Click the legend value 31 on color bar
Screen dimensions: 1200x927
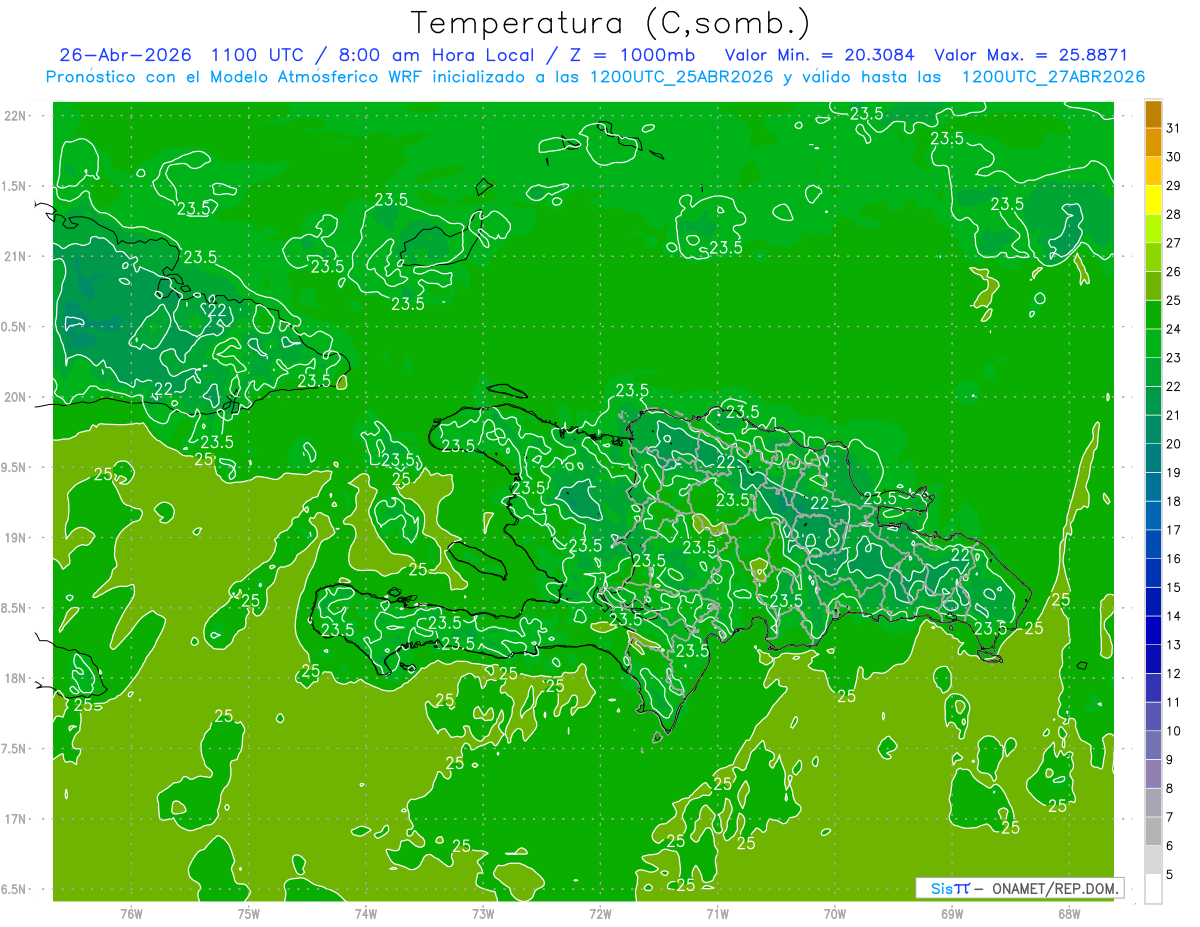1173,128
